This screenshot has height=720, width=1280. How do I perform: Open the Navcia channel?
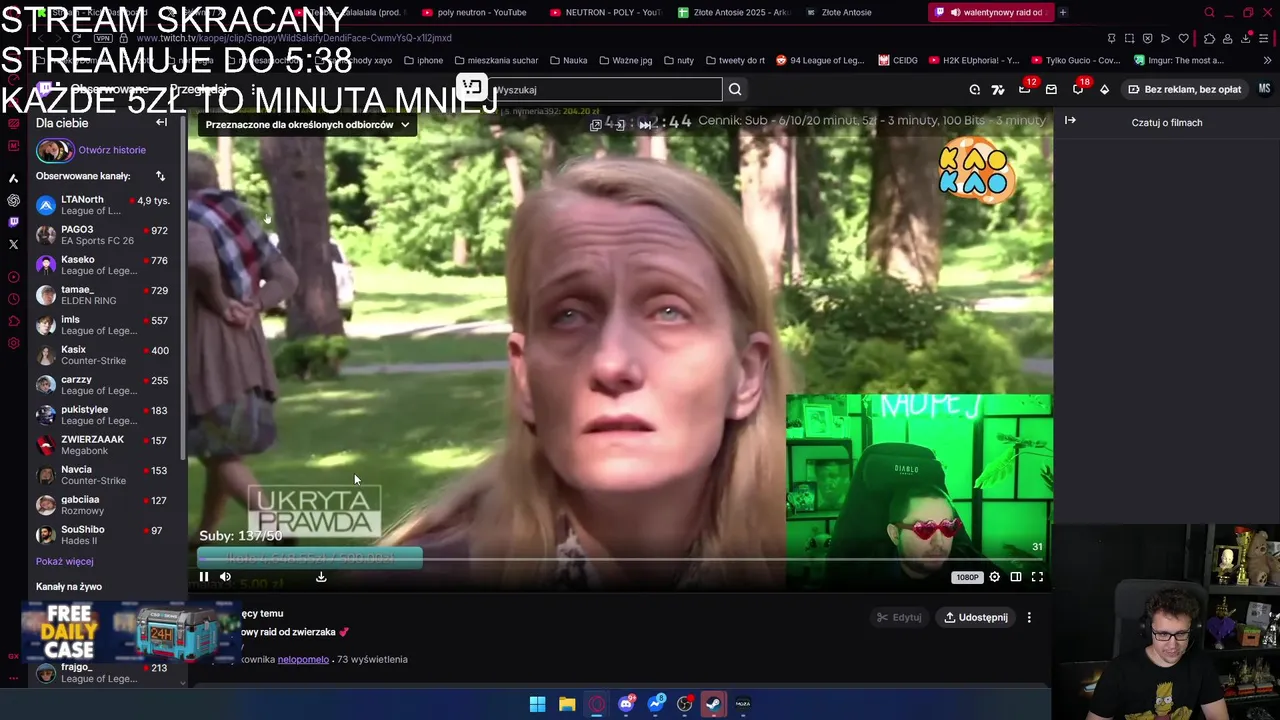point(103,475)
